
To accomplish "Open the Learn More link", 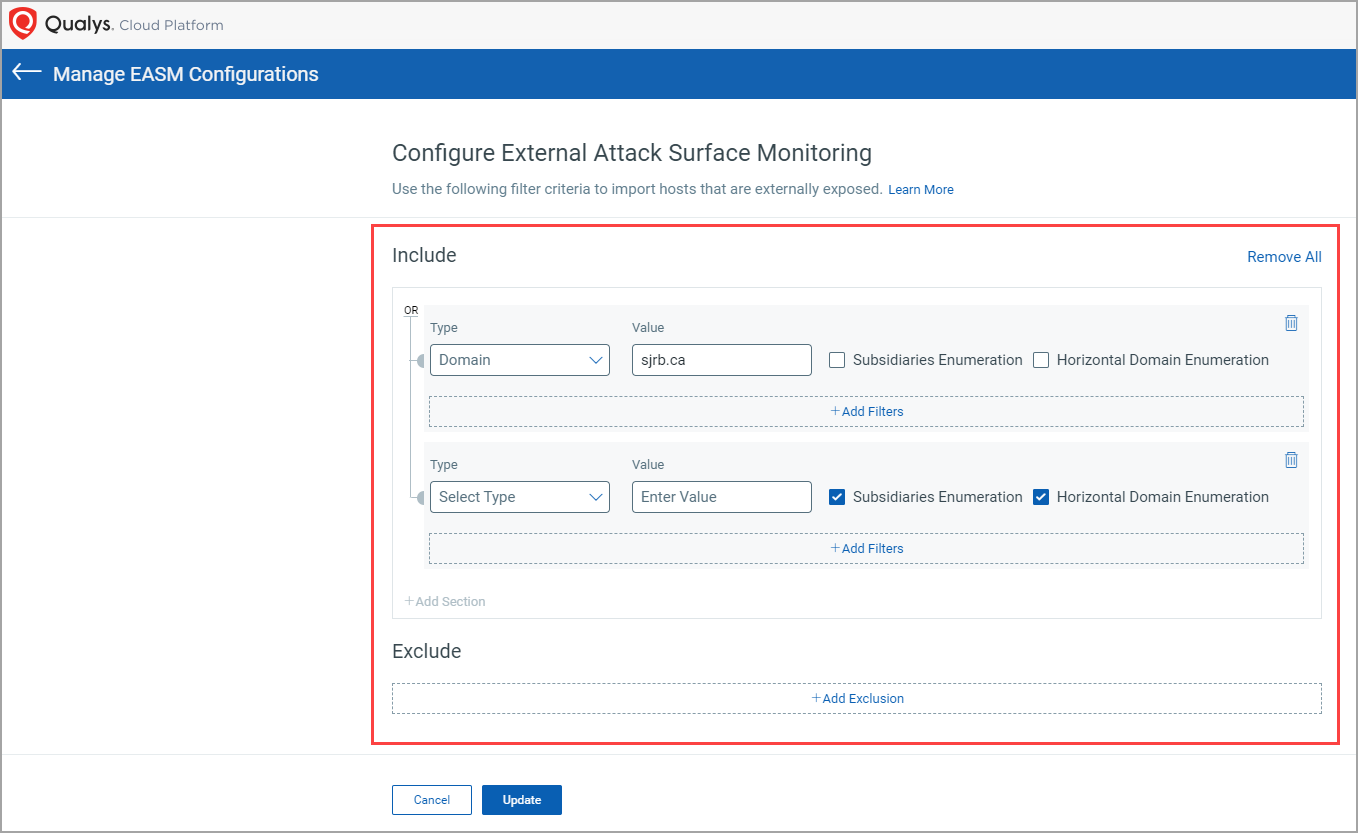I will click(920, 189).
